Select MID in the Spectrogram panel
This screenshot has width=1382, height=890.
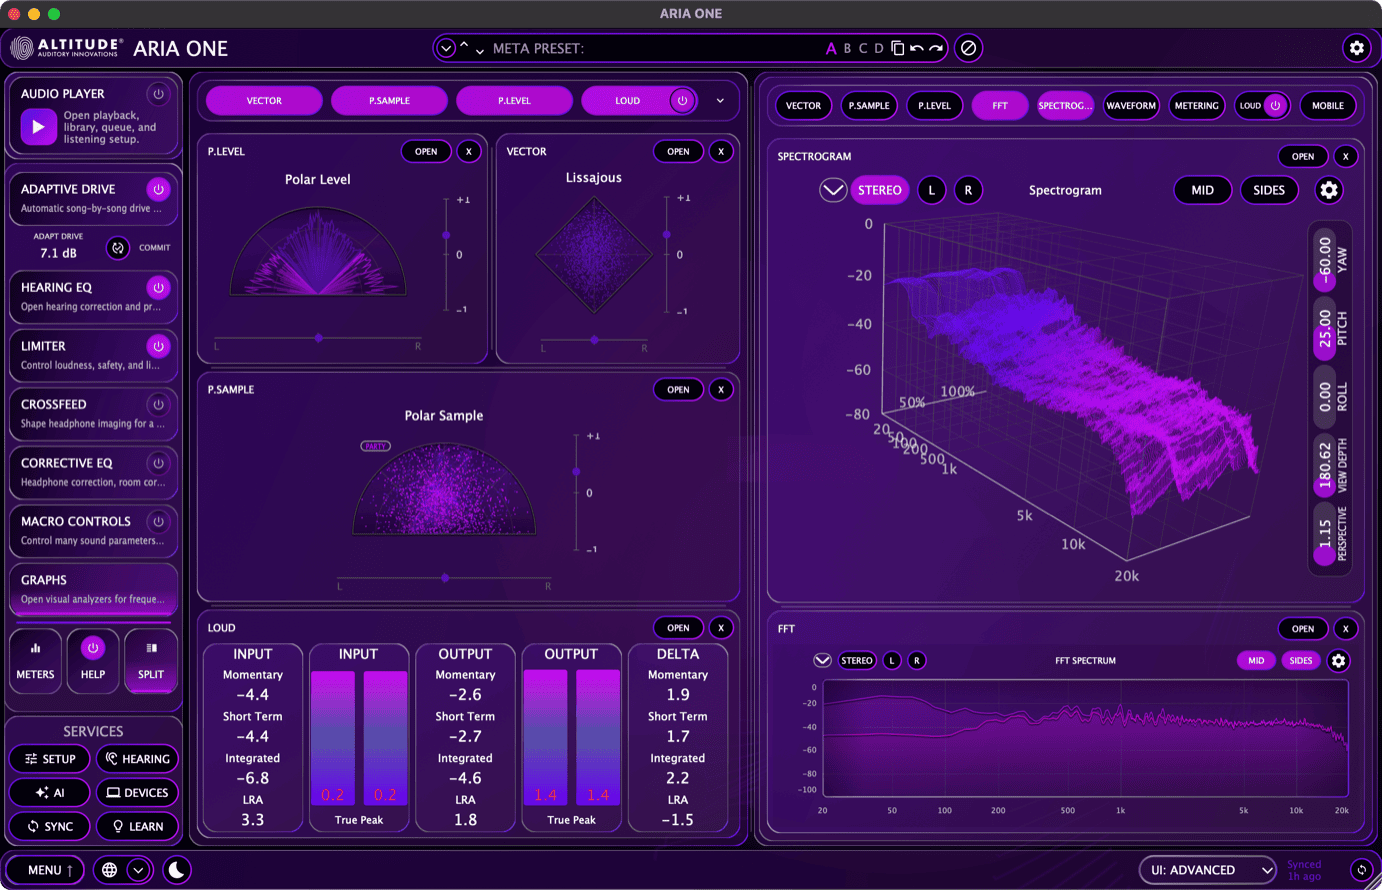pos(1203,190)
